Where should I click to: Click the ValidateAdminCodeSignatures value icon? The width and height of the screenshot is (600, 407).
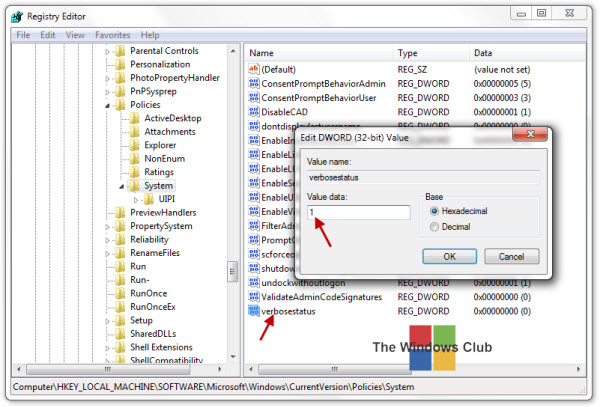[x=254, y=296]
